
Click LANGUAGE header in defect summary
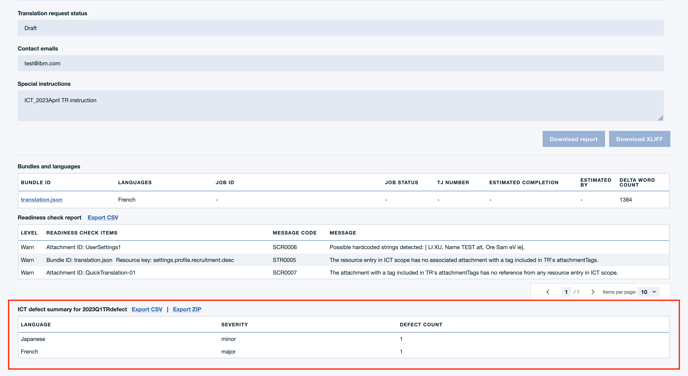point(36,325)
